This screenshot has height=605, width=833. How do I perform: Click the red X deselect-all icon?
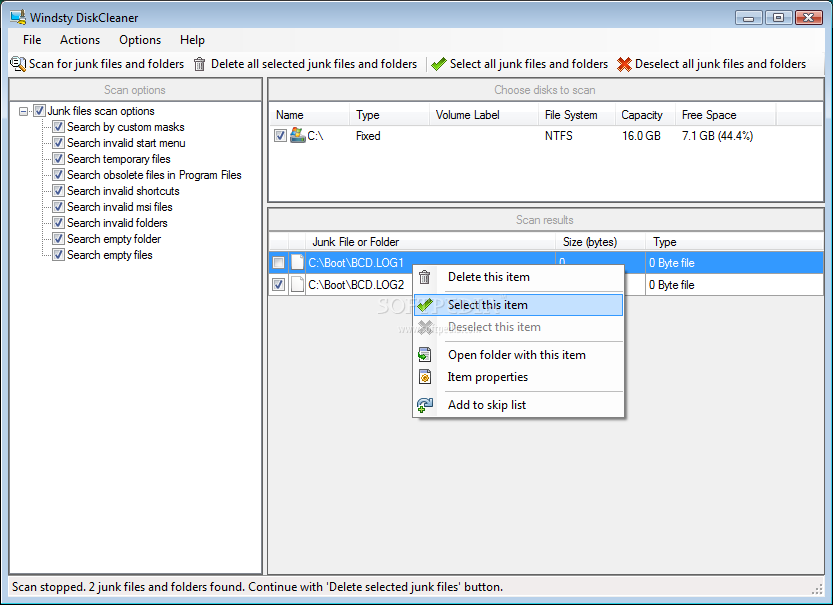point(624,64)
